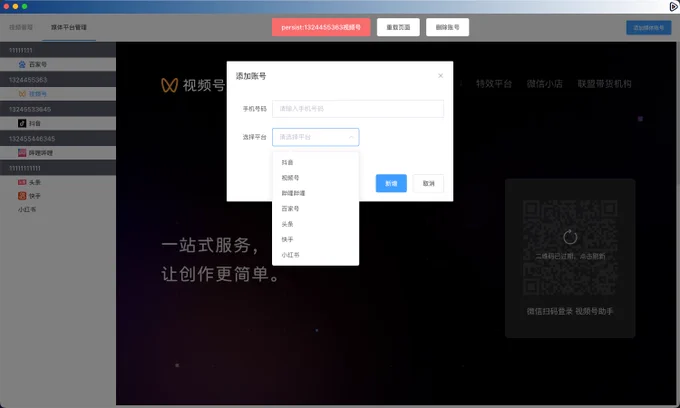Screen dimensions: 680x408
Task: Choose 哔哩哔哩 from the platform list
Action: tap(315, 193)
